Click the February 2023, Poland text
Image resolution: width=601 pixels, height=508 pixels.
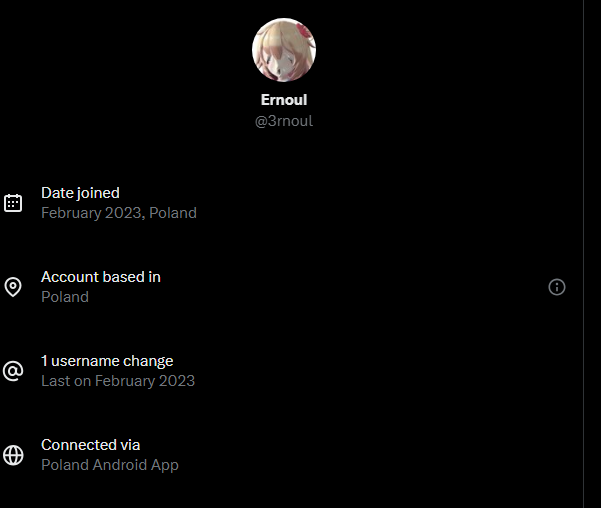[118, 213]
